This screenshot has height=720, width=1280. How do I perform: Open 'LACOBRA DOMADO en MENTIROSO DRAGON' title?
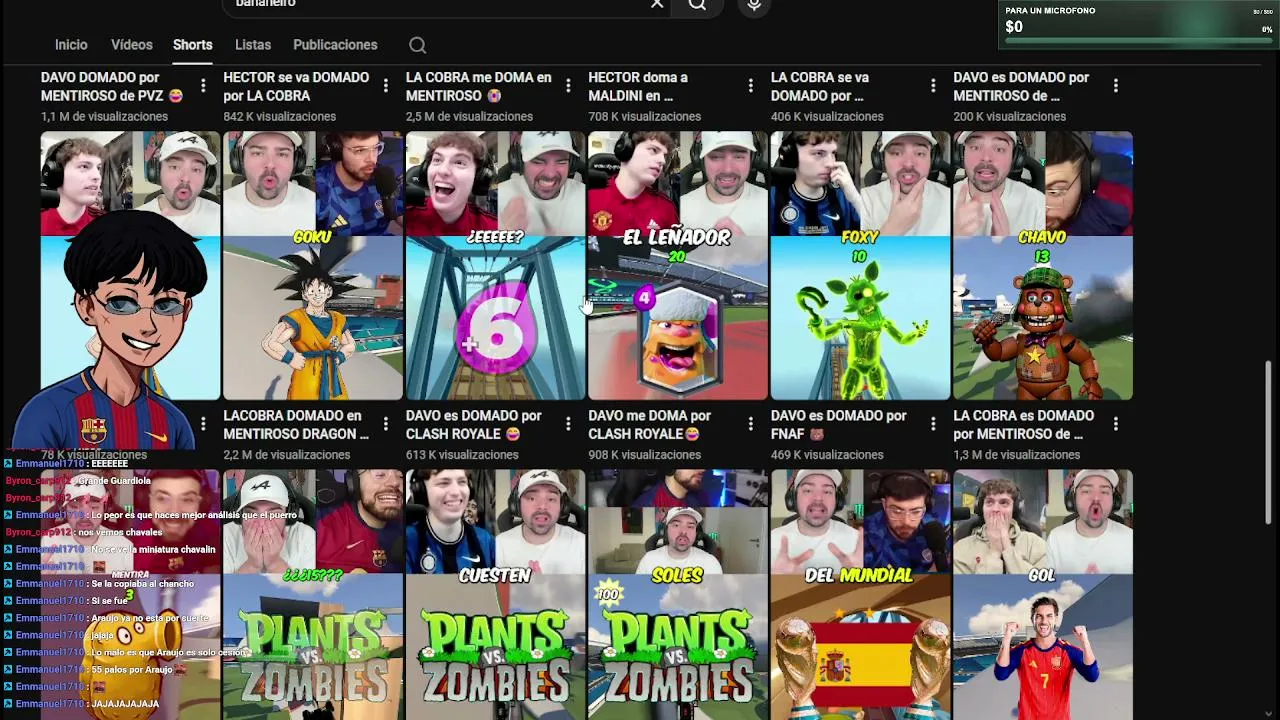pyautogui.click(x=296, y=425)
